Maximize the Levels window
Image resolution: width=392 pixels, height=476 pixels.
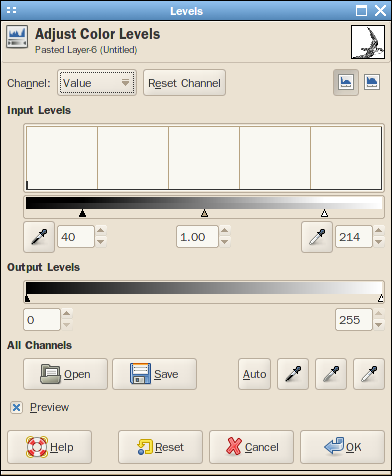click(361, 11)
